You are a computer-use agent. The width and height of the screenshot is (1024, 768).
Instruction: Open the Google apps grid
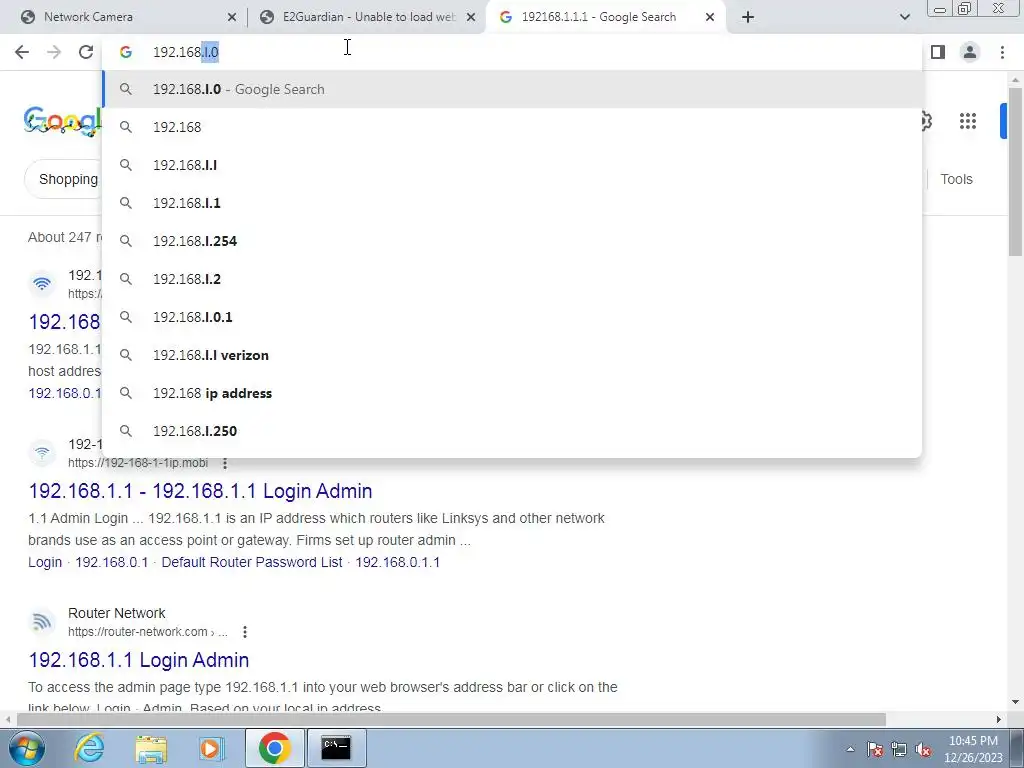pos(968,121)
